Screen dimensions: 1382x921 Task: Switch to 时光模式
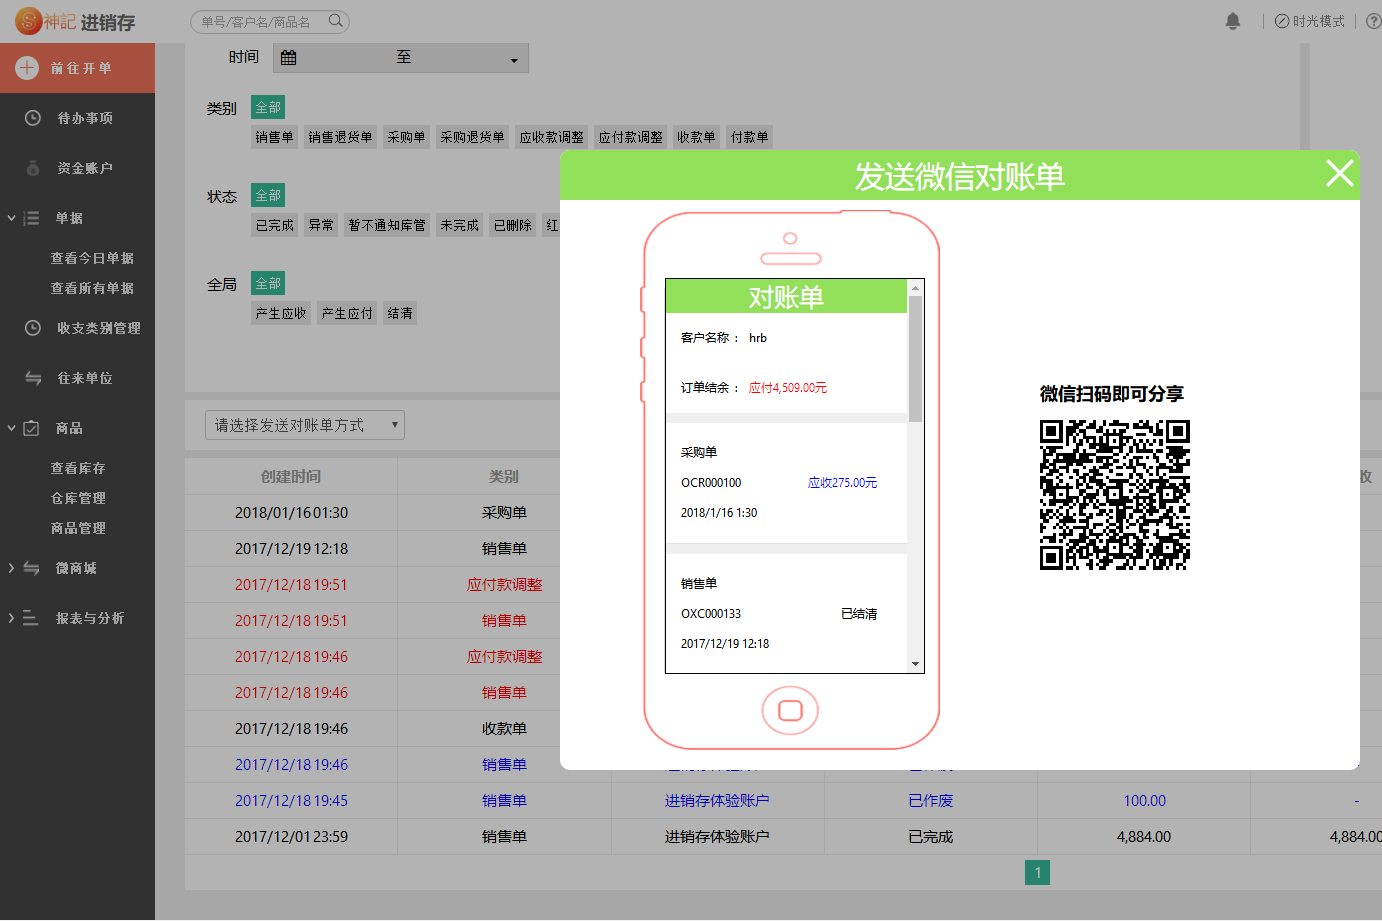coord(1310,21)
